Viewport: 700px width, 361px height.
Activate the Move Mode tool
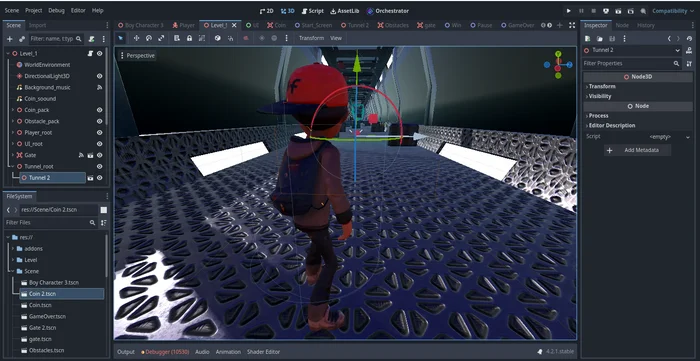(136, 38)
